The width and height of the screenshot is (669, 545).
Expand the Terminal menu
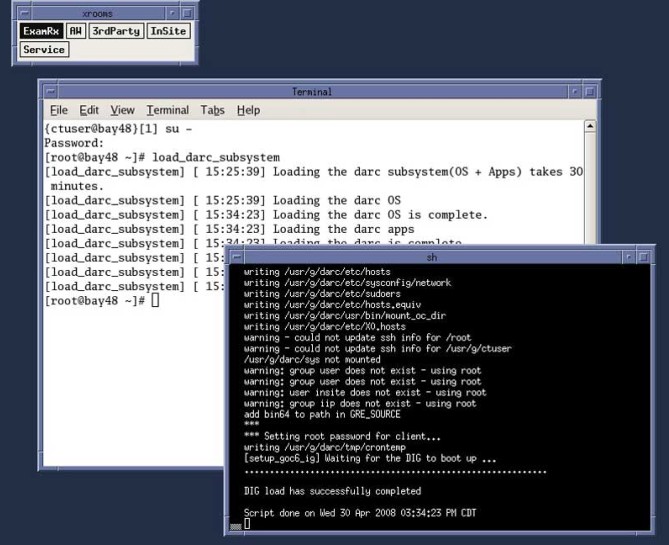(x=167, y=110)
